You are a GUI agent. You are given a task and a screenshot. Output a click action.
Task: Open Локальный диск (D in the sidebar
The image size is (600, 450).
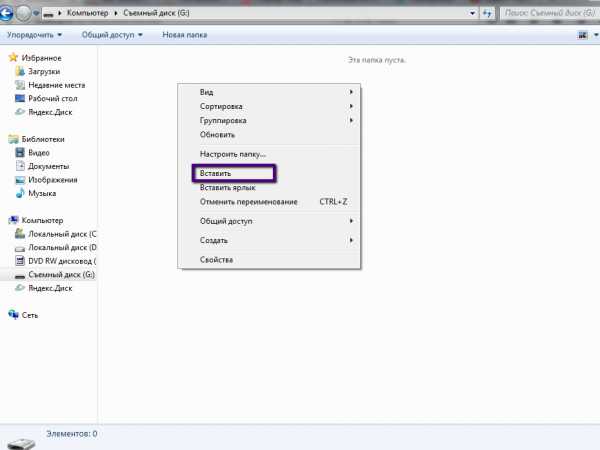[62, 248]
